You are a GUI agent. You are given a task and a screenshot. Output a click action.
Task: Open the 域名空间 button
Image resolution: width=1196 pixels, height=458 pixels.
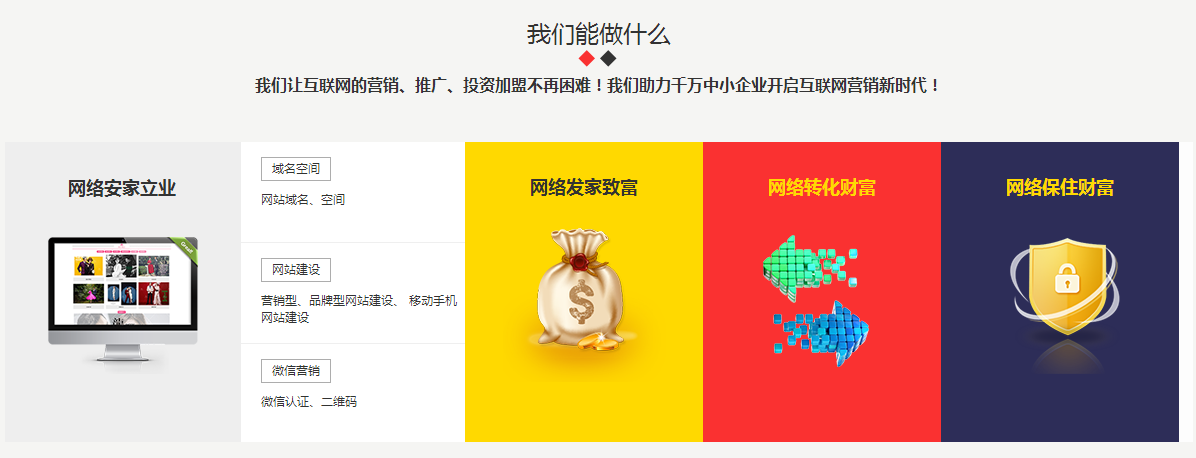296,169
